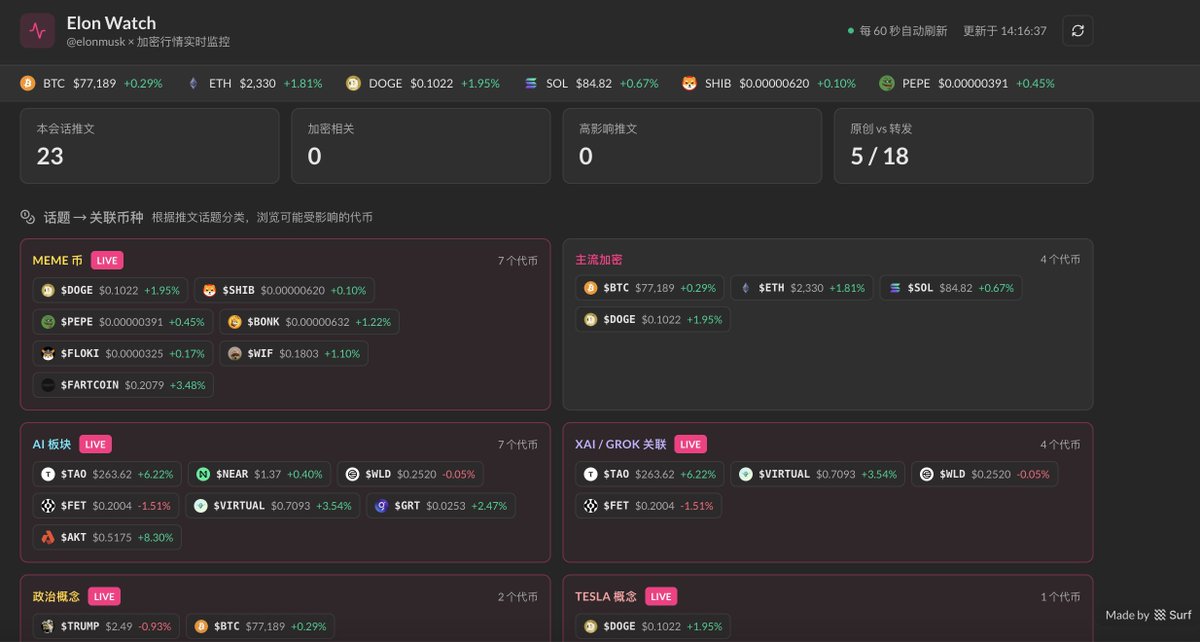Screen dimensions: 1200x642
Task: Click the MEME 币 card title
Action: [58, 260]
